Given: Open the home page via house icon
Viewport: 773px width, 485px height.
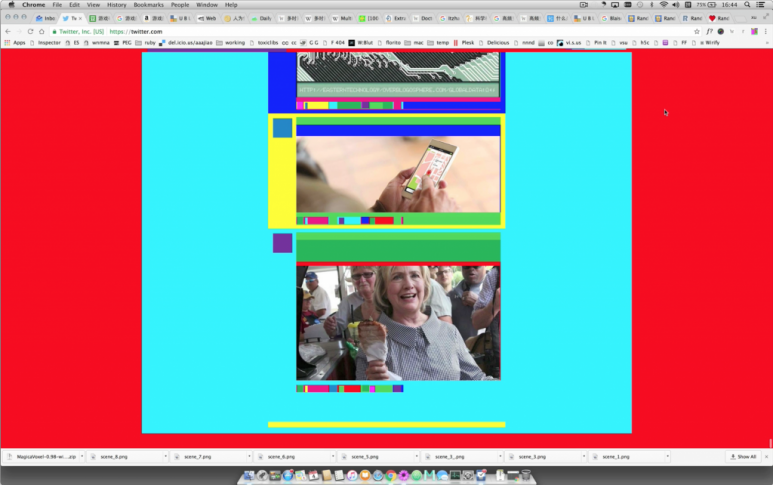Looking at the screenshot, I should pos(41,31).
